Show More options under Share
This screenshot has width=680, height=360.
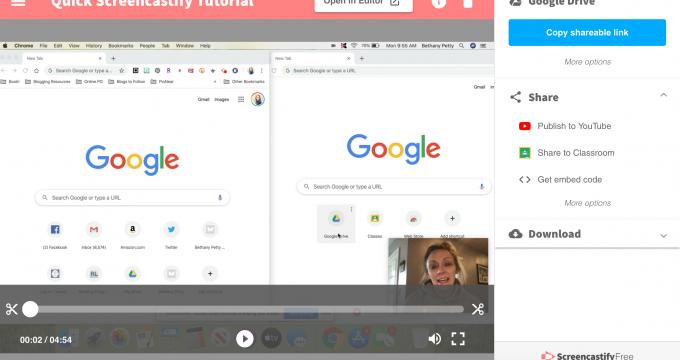[x=587, y=203]
